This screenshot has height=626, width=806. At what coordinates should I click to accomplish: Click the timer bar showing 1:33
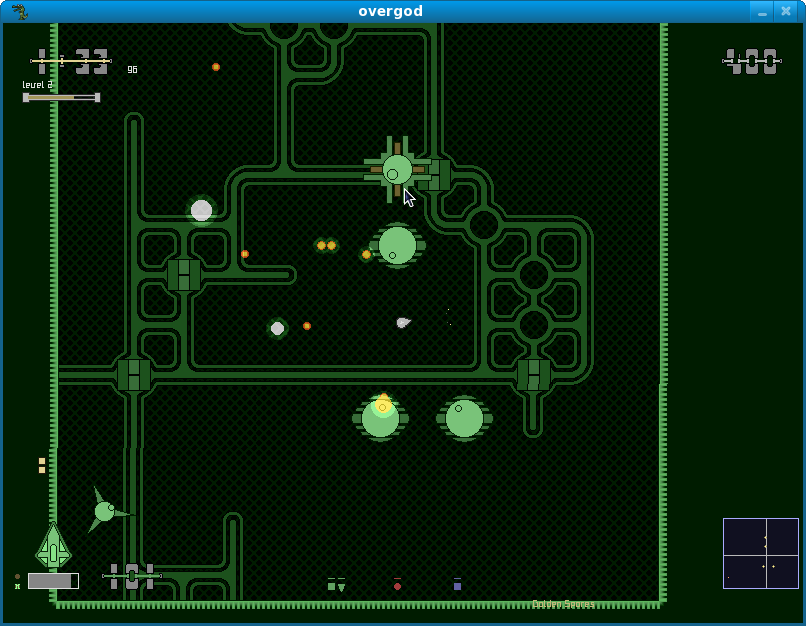click(71, 61)
